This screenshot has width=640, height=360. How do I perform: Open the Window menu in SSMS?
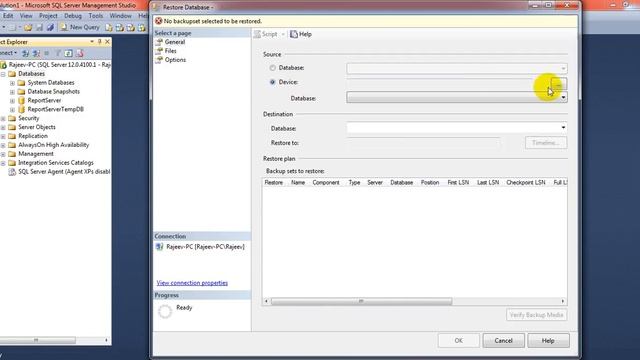tap(120, 16)
